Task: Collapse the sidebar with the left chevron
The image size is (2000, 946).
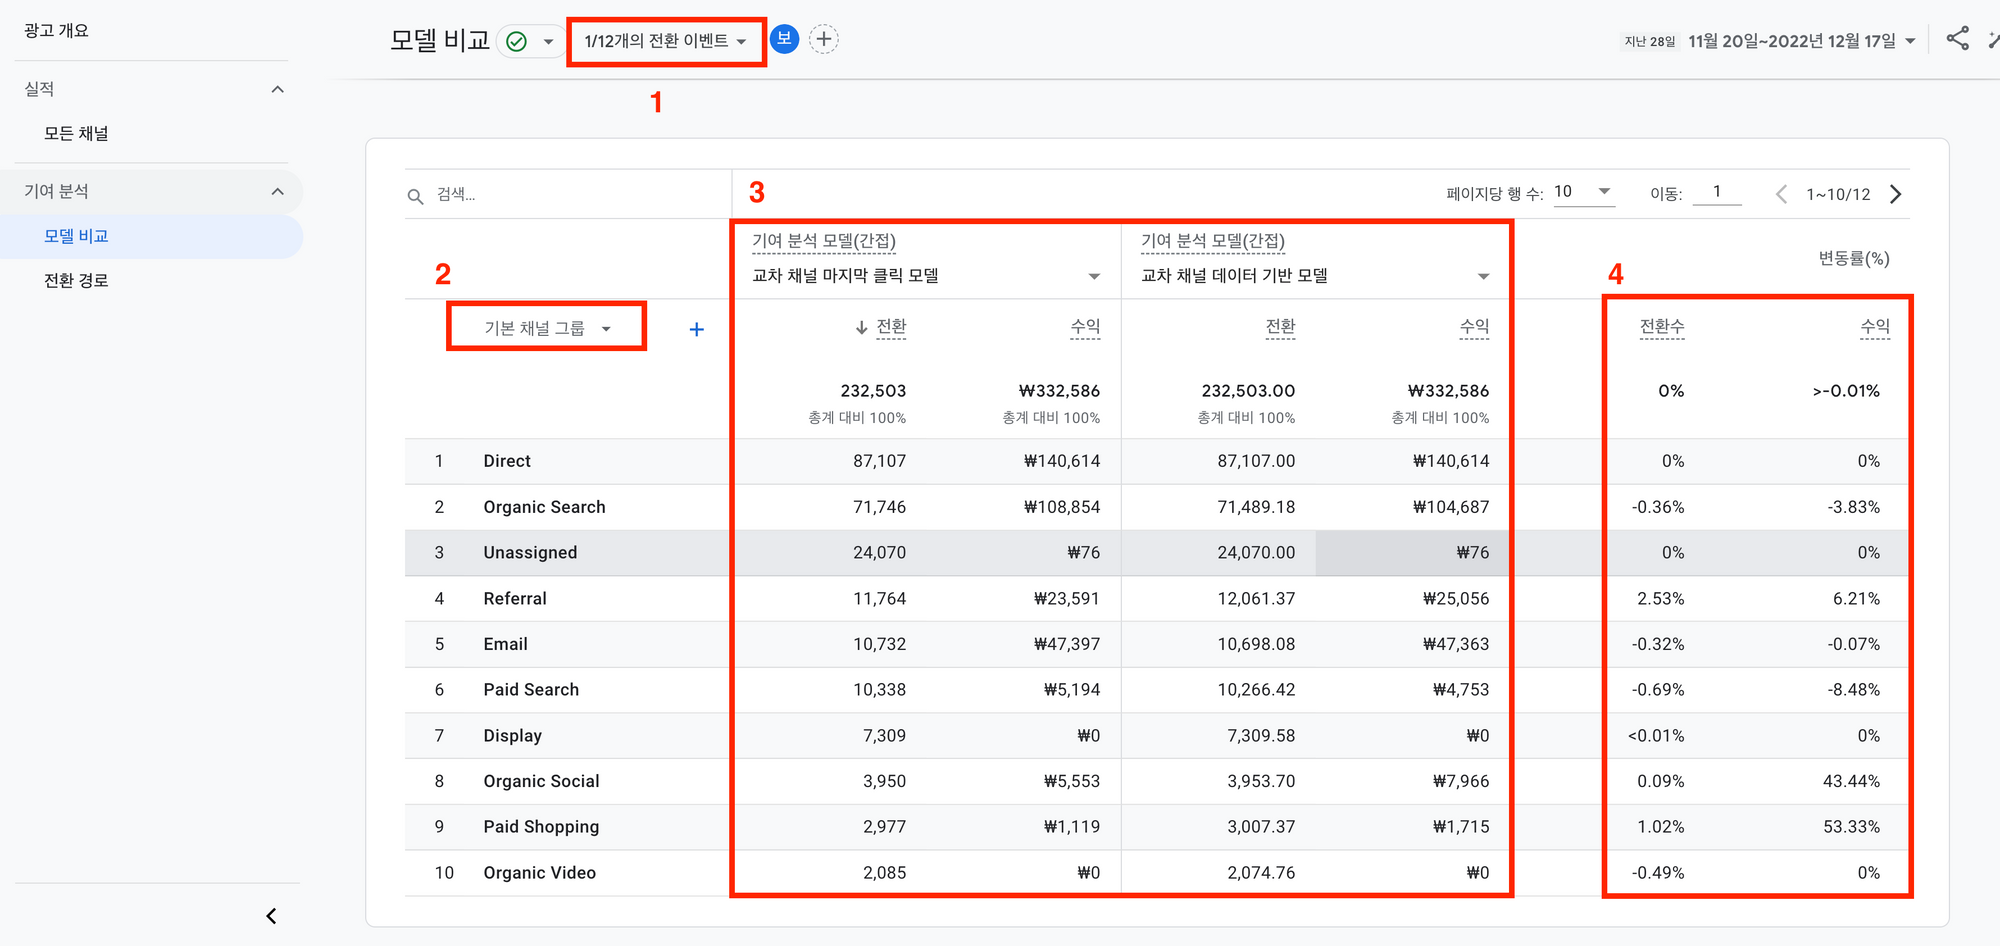Action: pyautogui.click(x=271, y=916)
